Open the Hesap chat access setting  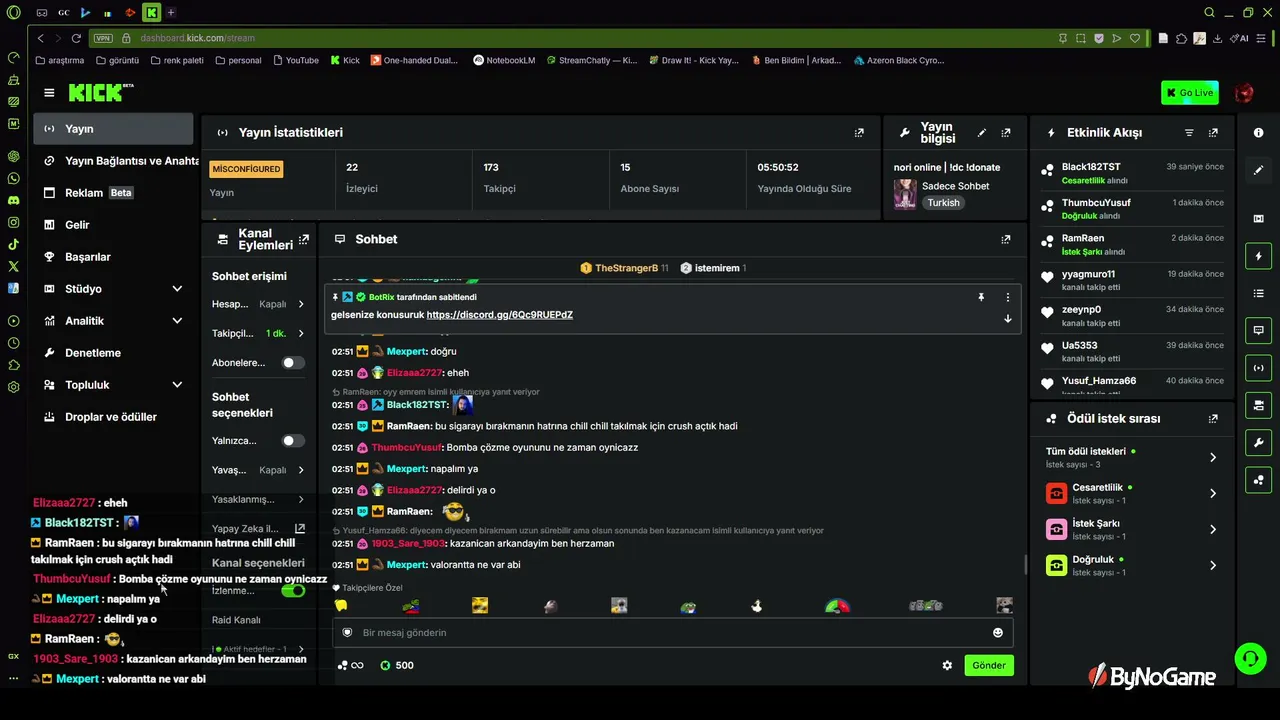(258, 304)
